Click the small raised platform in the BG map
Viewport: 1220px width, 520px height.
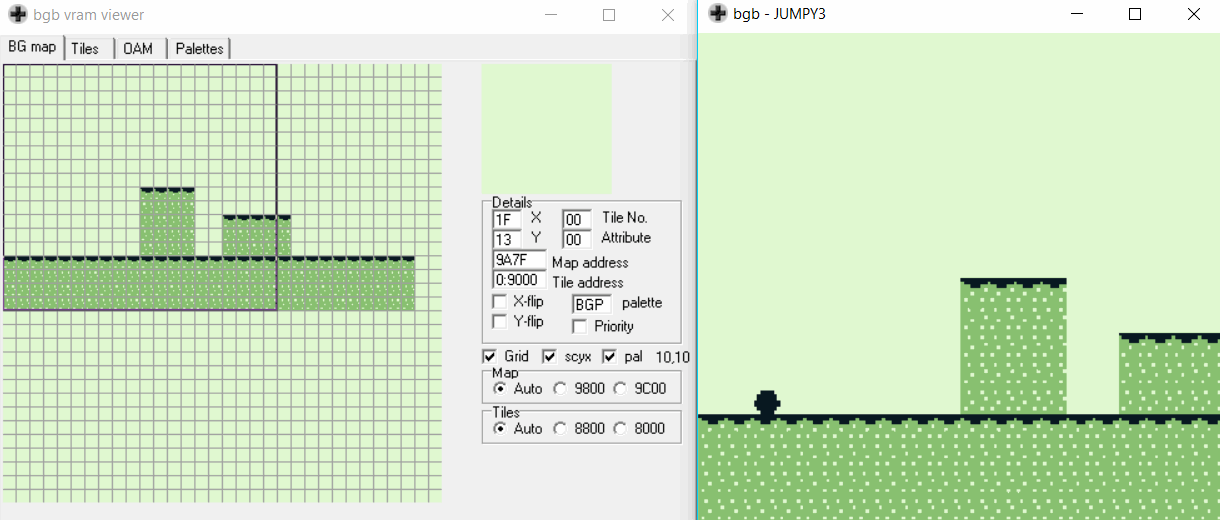tap(256, 235)
